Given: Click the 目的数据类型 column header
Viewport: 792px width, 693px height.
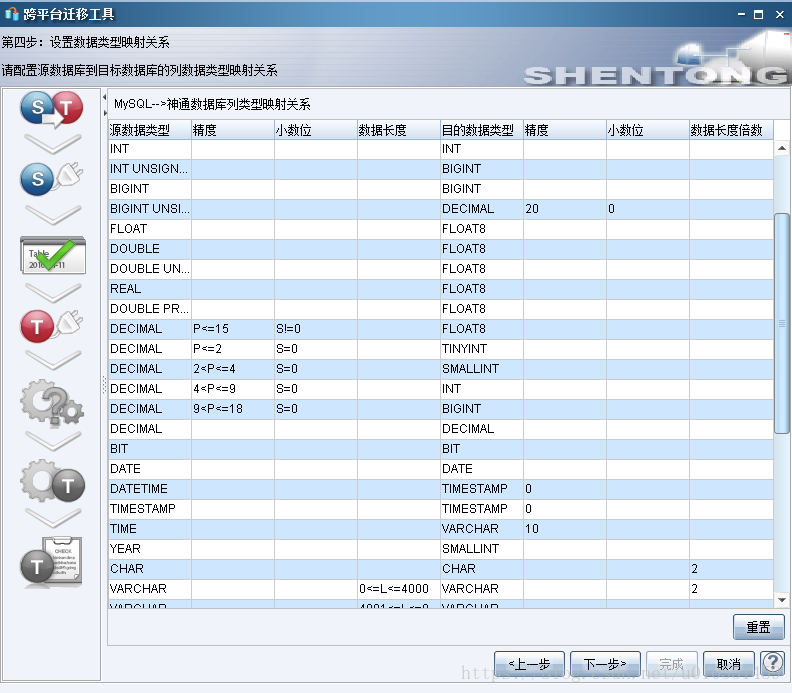Looking at the screenshot, I should click(482, 130).
